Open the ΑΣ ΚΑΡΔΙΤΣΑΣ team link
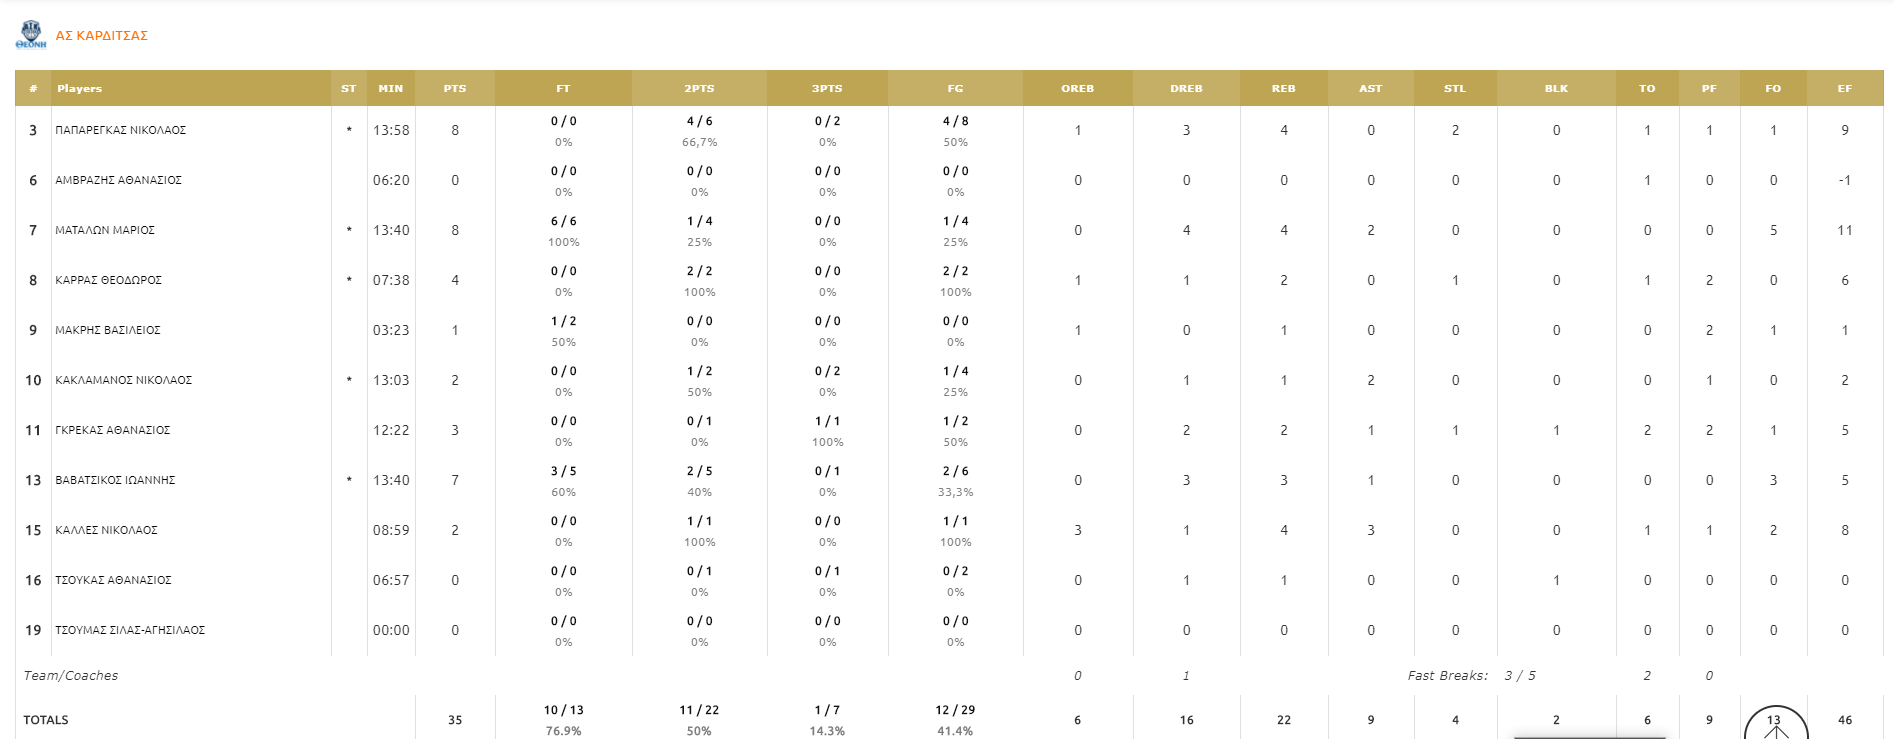Viewport: 1894px width, 739px height. [101, 36]
